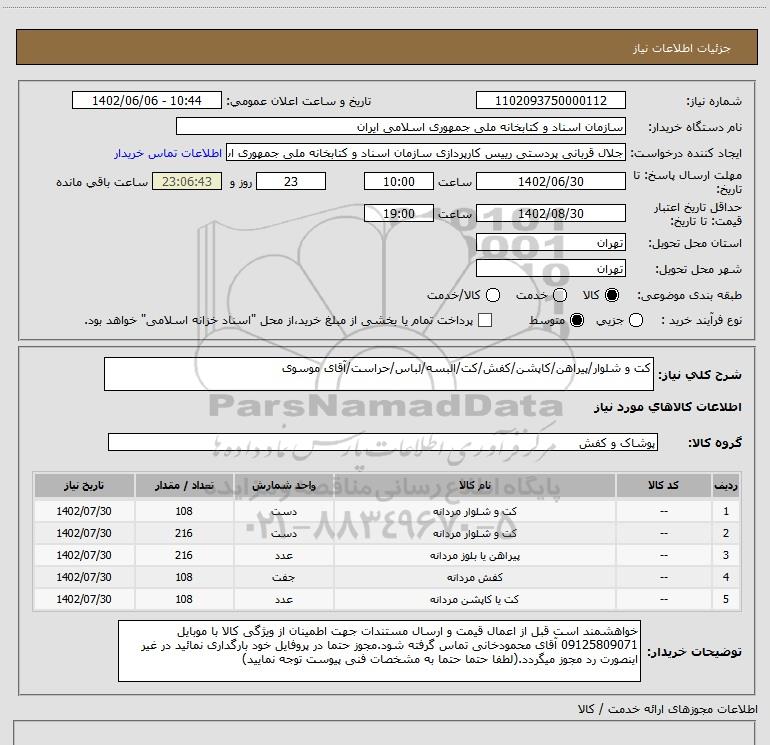Click the تاریخ نیاز column header
Viewport: 770px width, 745px height.
pyautogui.click(x=84, y=486)
